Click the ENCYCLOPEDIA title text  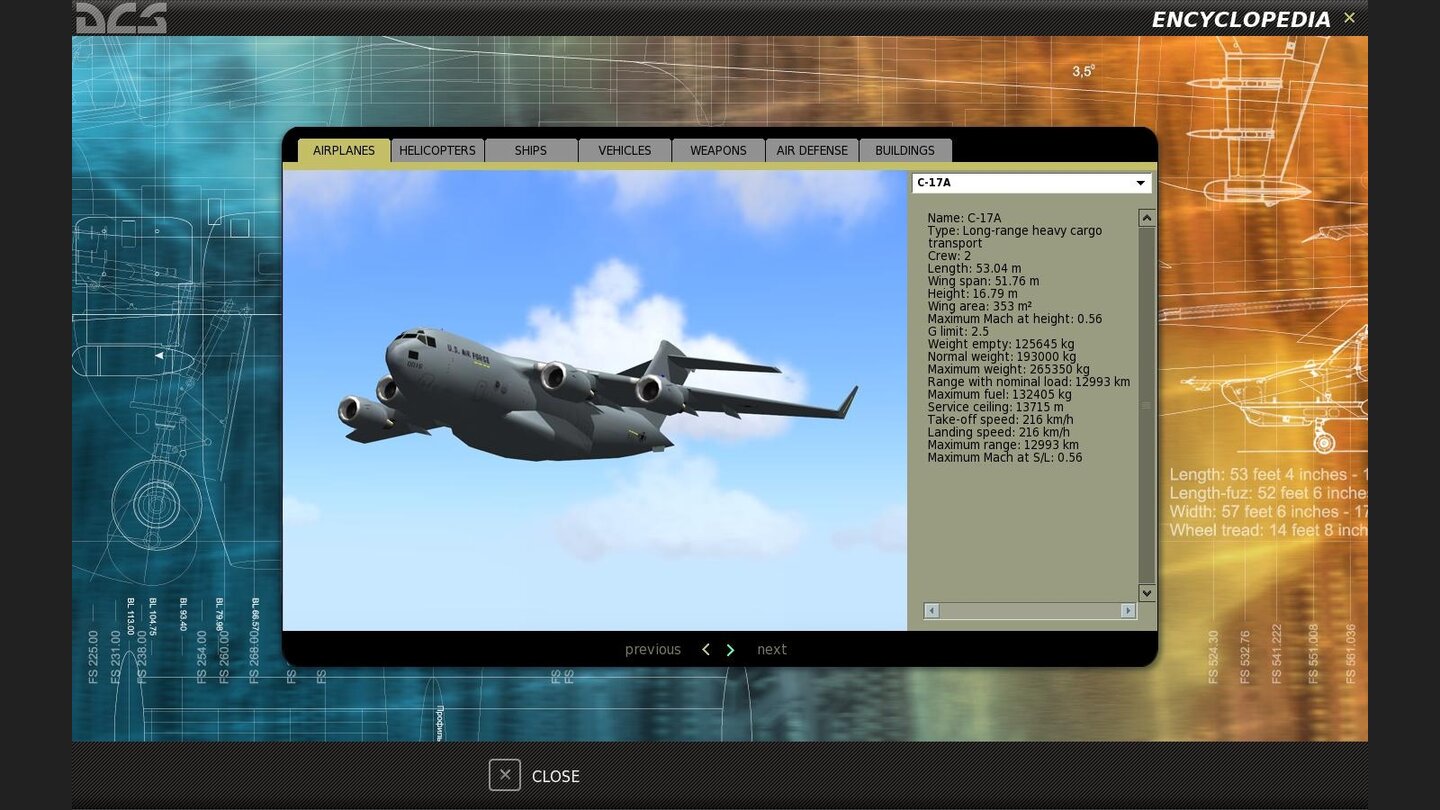(x=1241, y=19)
